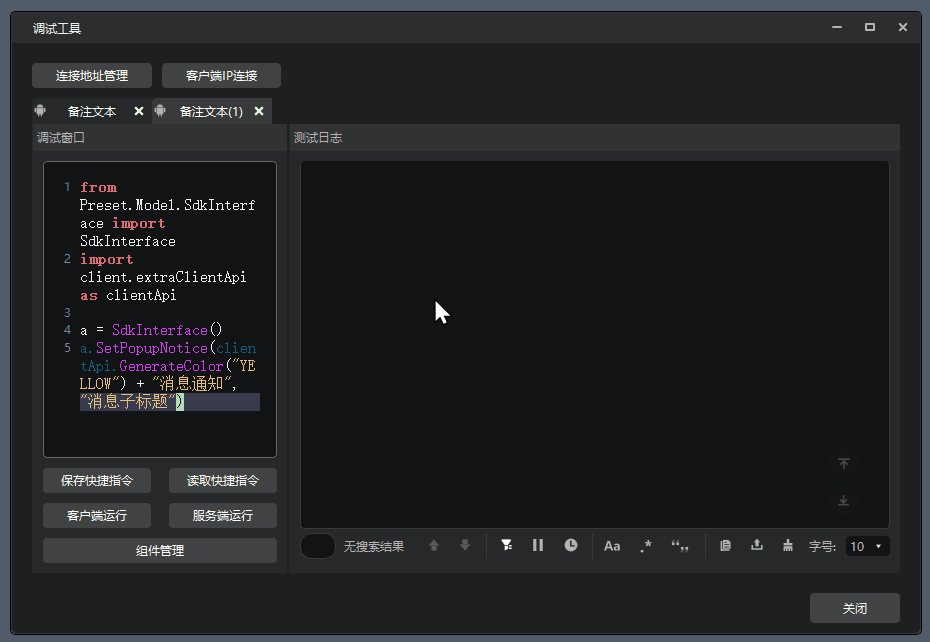
Task: Switch to the 备注文本 tab
Action: 91,112
